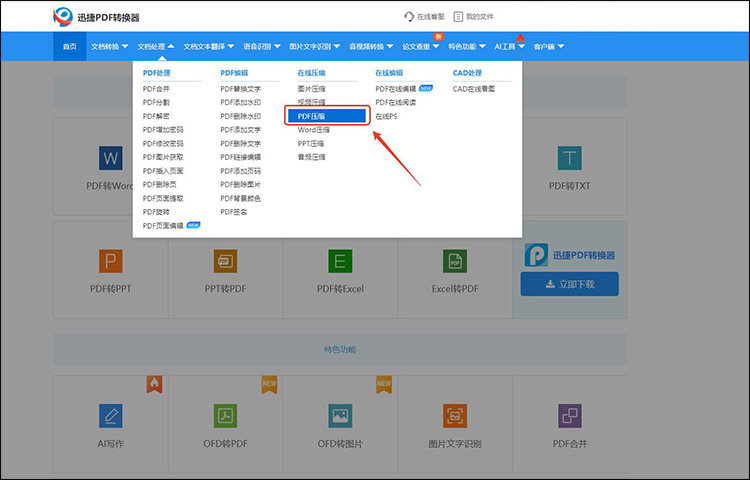Expand the 客户端 dropdown
This screenshot has height=480, width=750.
[x=549, y=46]
